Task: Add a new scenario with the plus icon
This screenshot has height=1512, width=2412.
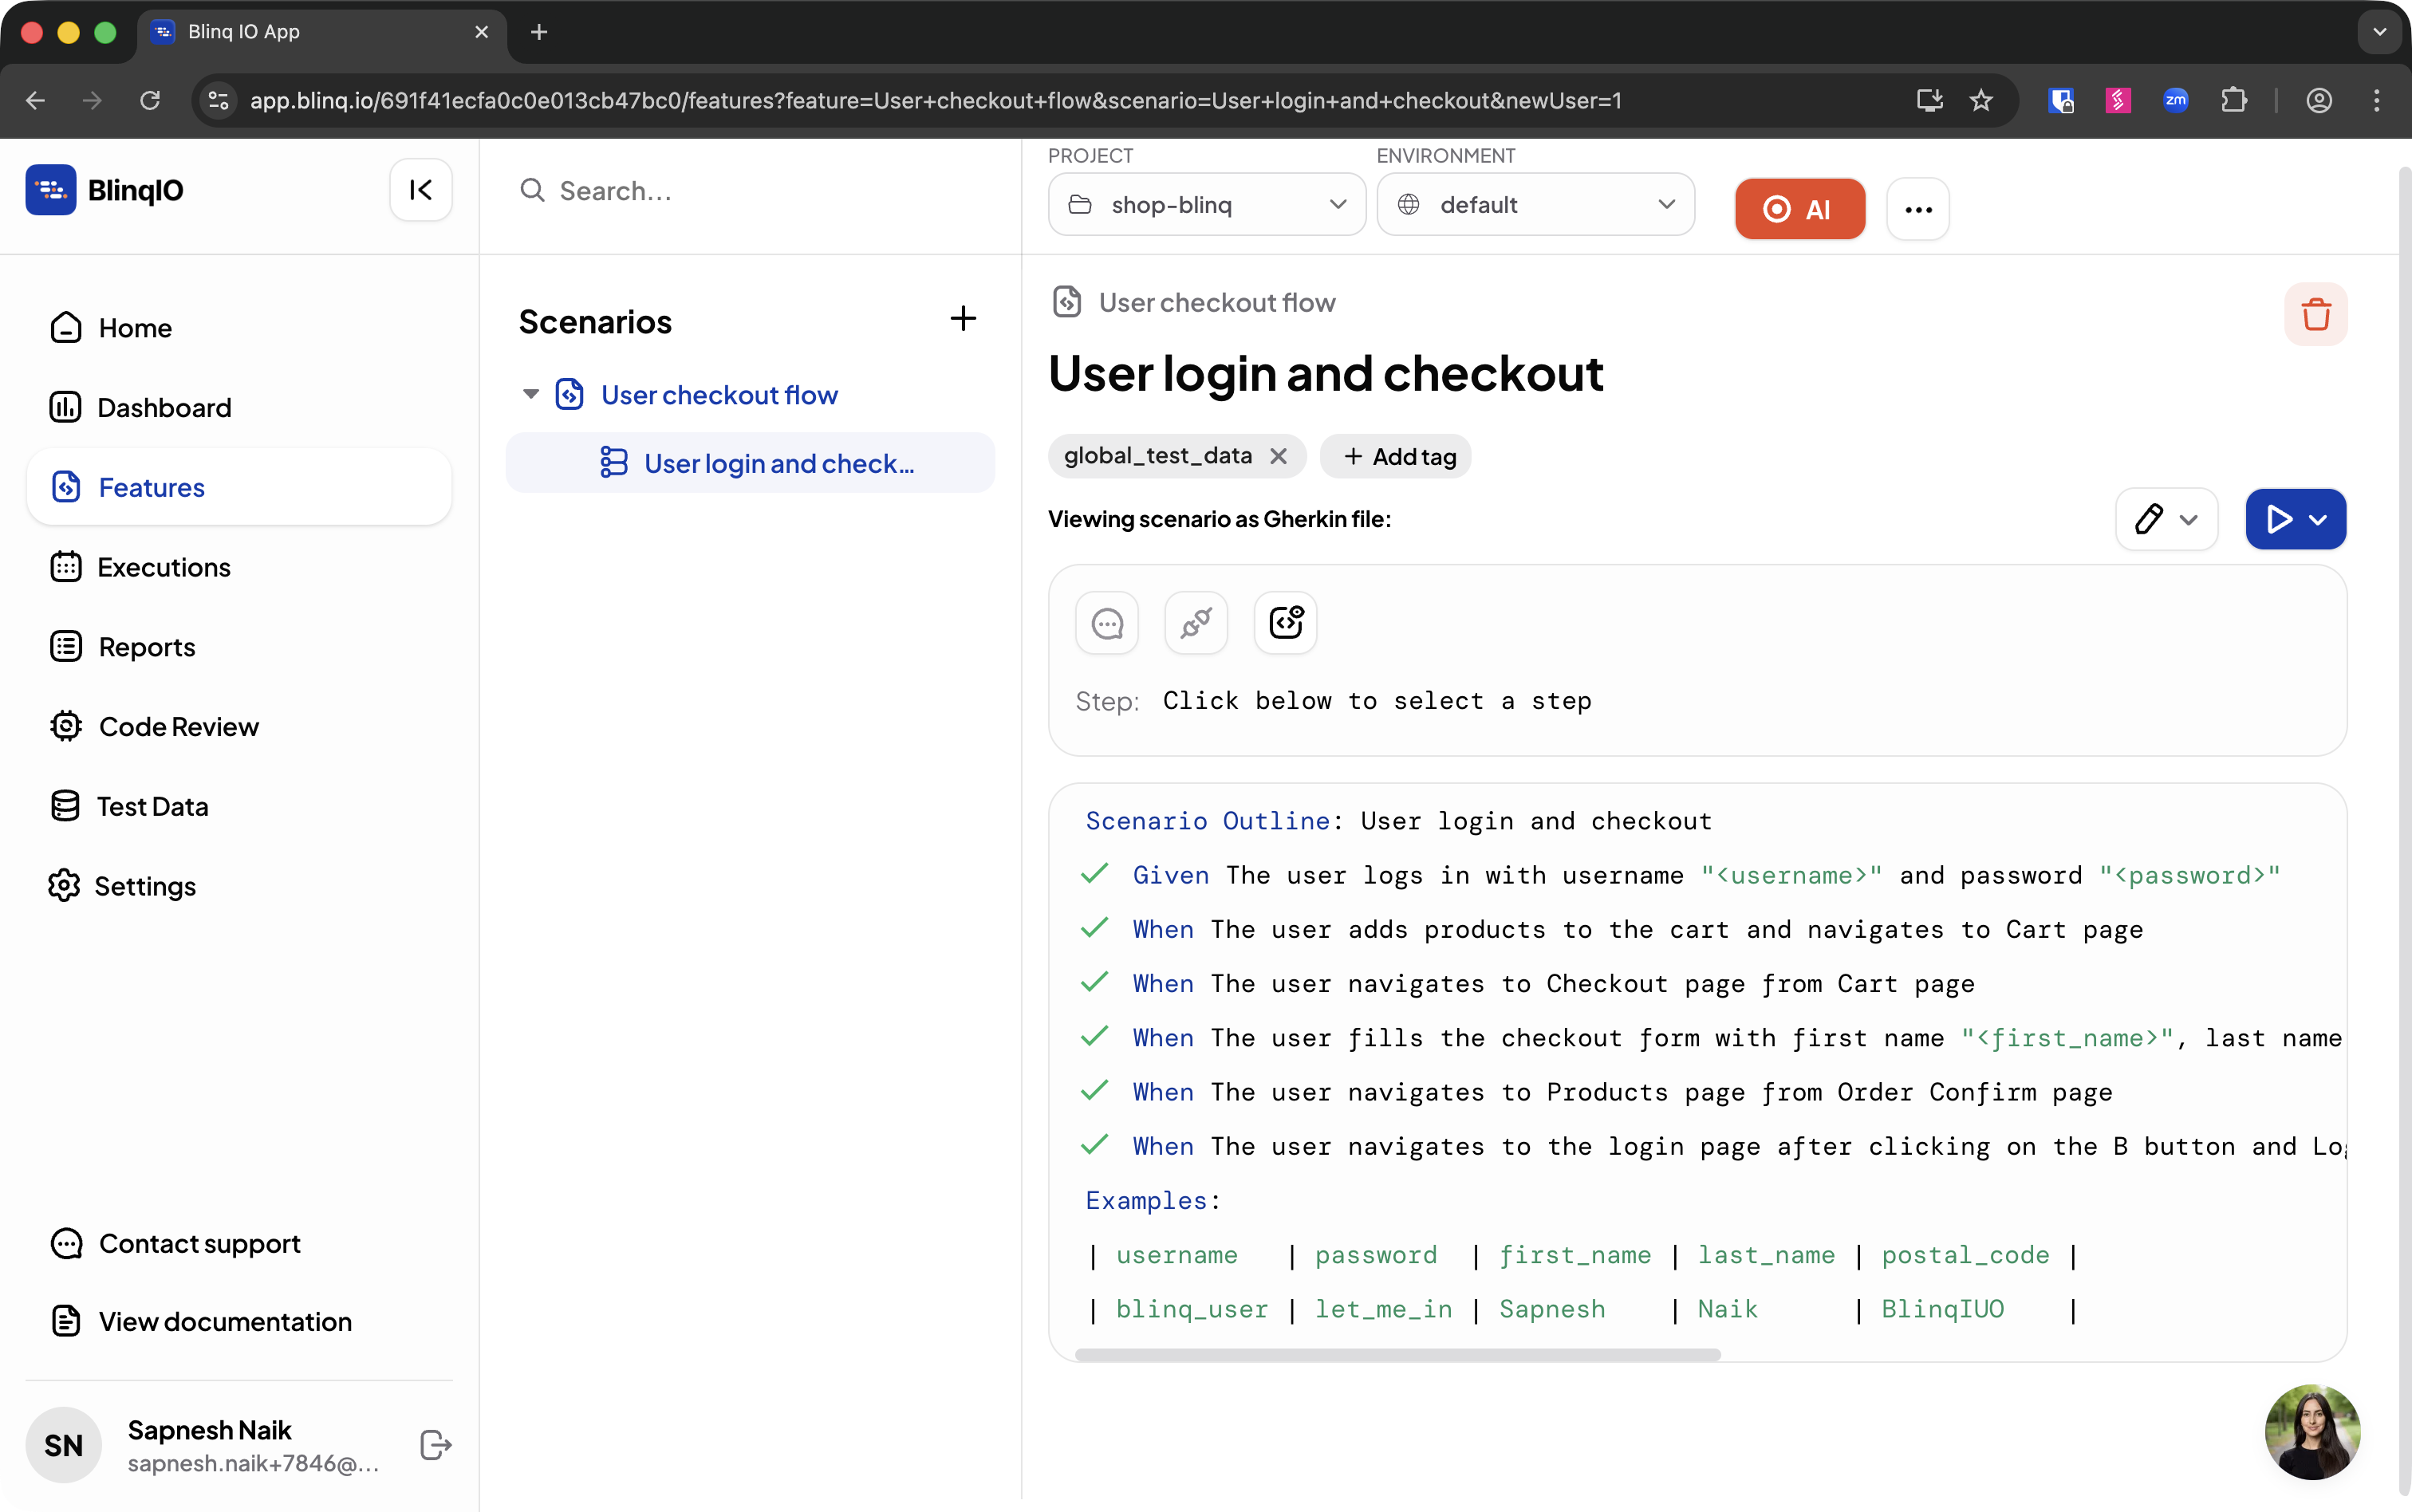Action: pyautogui.click(x=962, y=319)
